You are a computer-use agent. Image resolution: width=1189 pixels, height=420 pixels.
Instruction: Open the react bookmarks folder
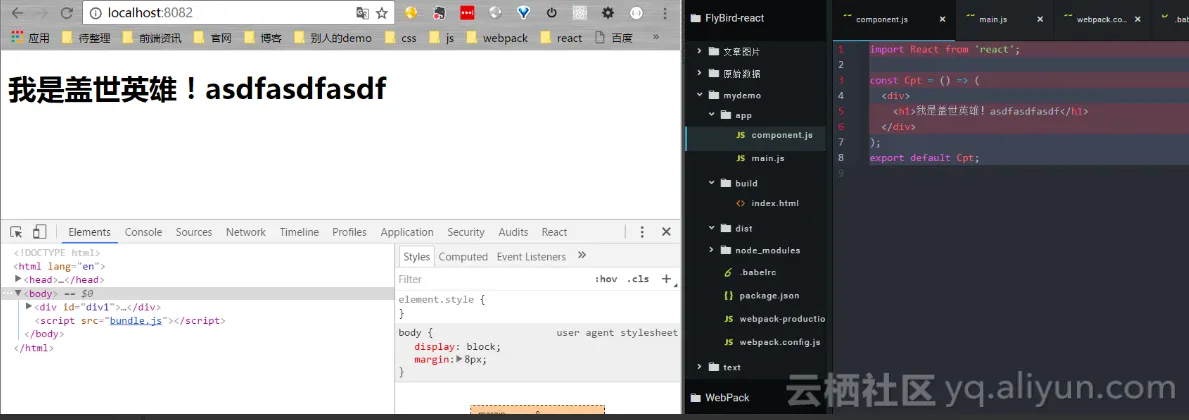(x=561, y=38)
